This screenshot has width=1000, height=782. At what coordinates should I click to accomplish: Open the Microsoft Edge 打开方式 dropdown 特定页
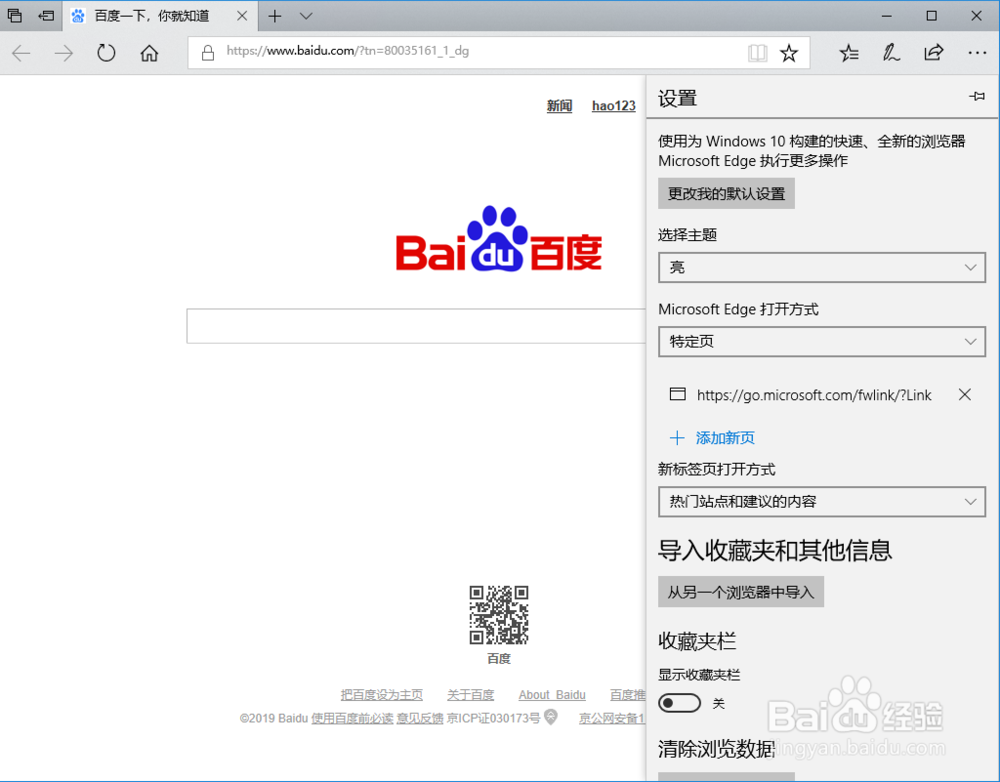(x=821, y=341)
